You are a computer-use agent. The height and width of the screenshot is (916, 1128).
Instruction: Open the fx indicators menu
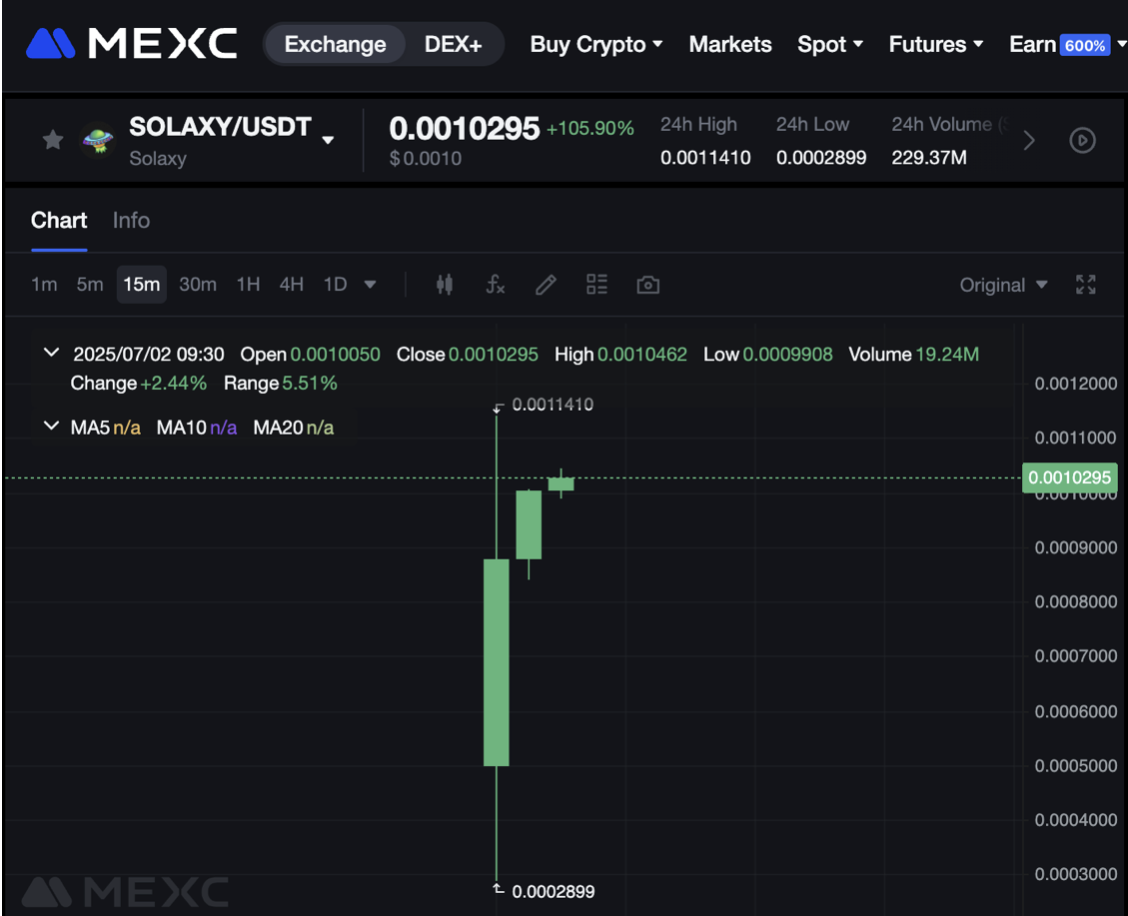[x=495, y=285]
